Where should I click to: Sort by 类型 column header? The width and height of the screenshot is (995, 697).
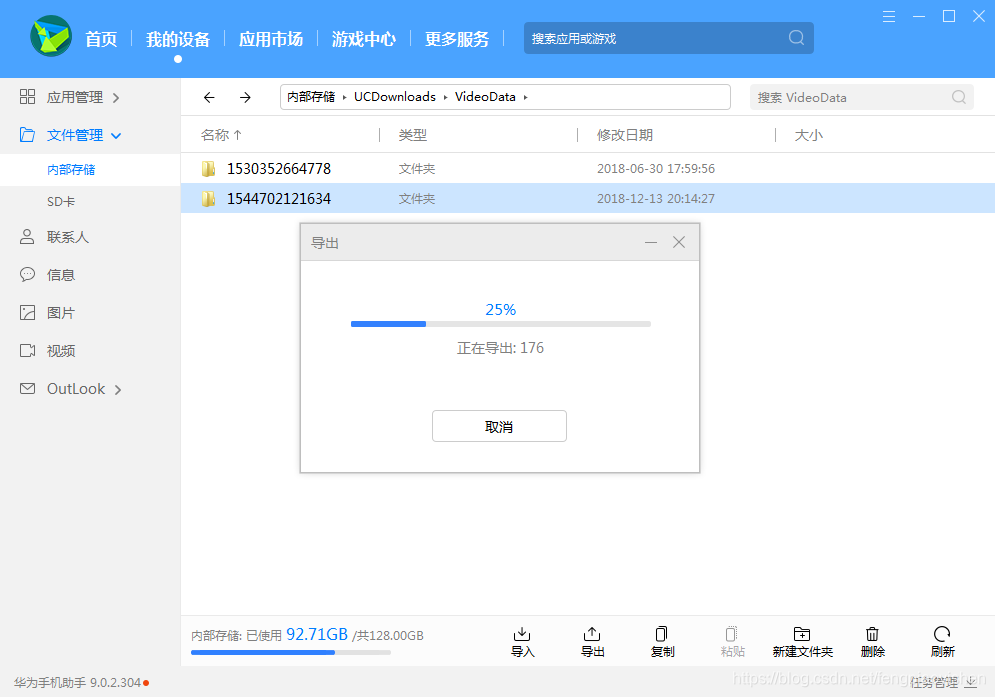point(412,135)
